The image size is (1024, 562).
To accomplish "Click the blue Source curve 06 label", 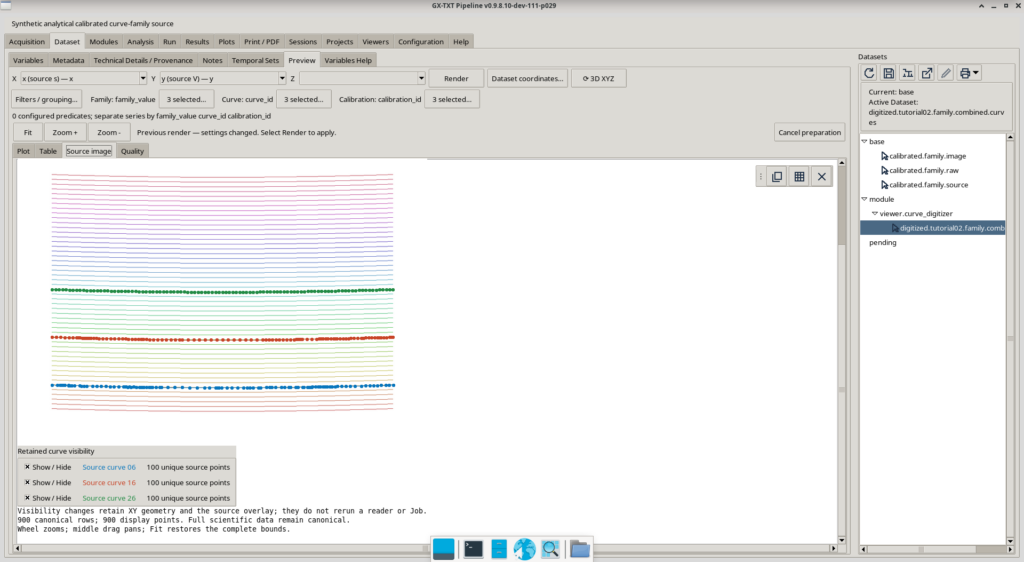I will pyautogui.click(x=109, y=467).
